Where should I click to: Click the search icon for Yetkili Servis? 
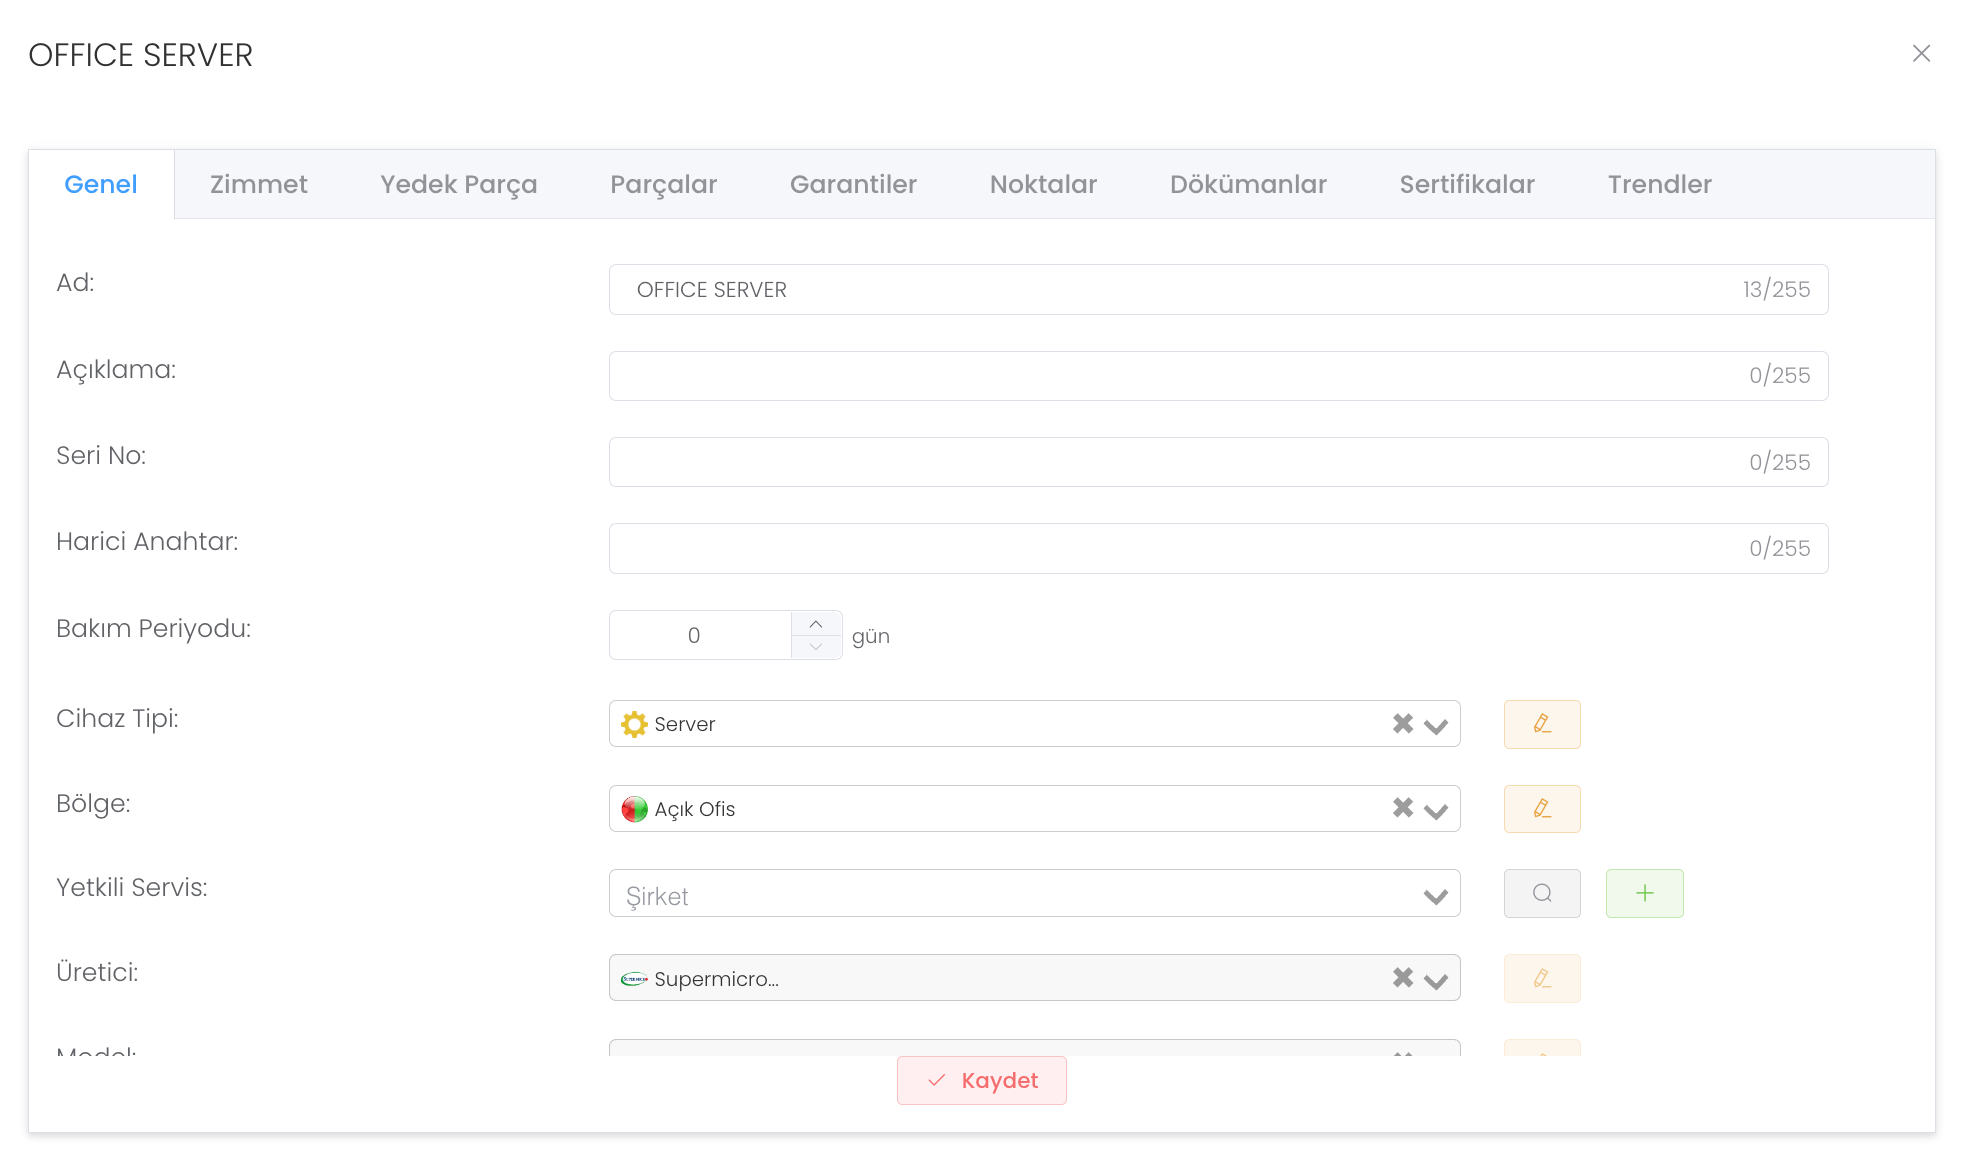click(x=1541, y=893)
